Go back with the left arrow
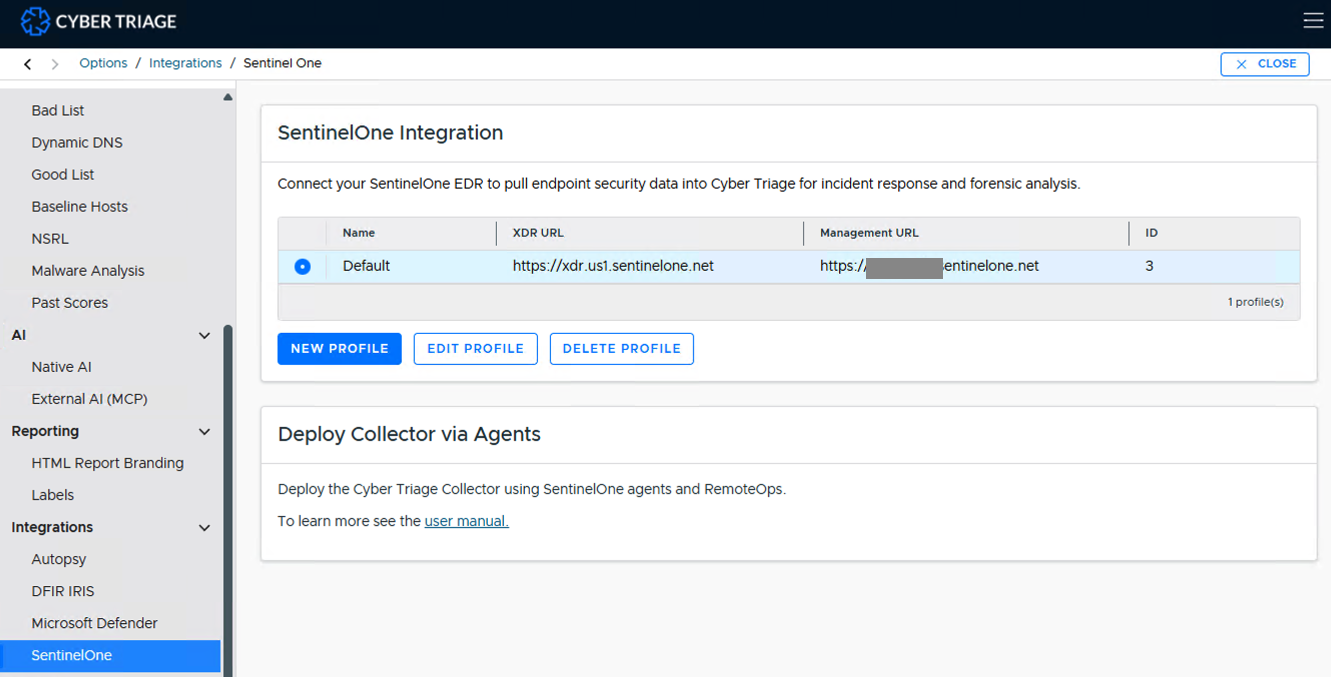 tap(28, 64)
